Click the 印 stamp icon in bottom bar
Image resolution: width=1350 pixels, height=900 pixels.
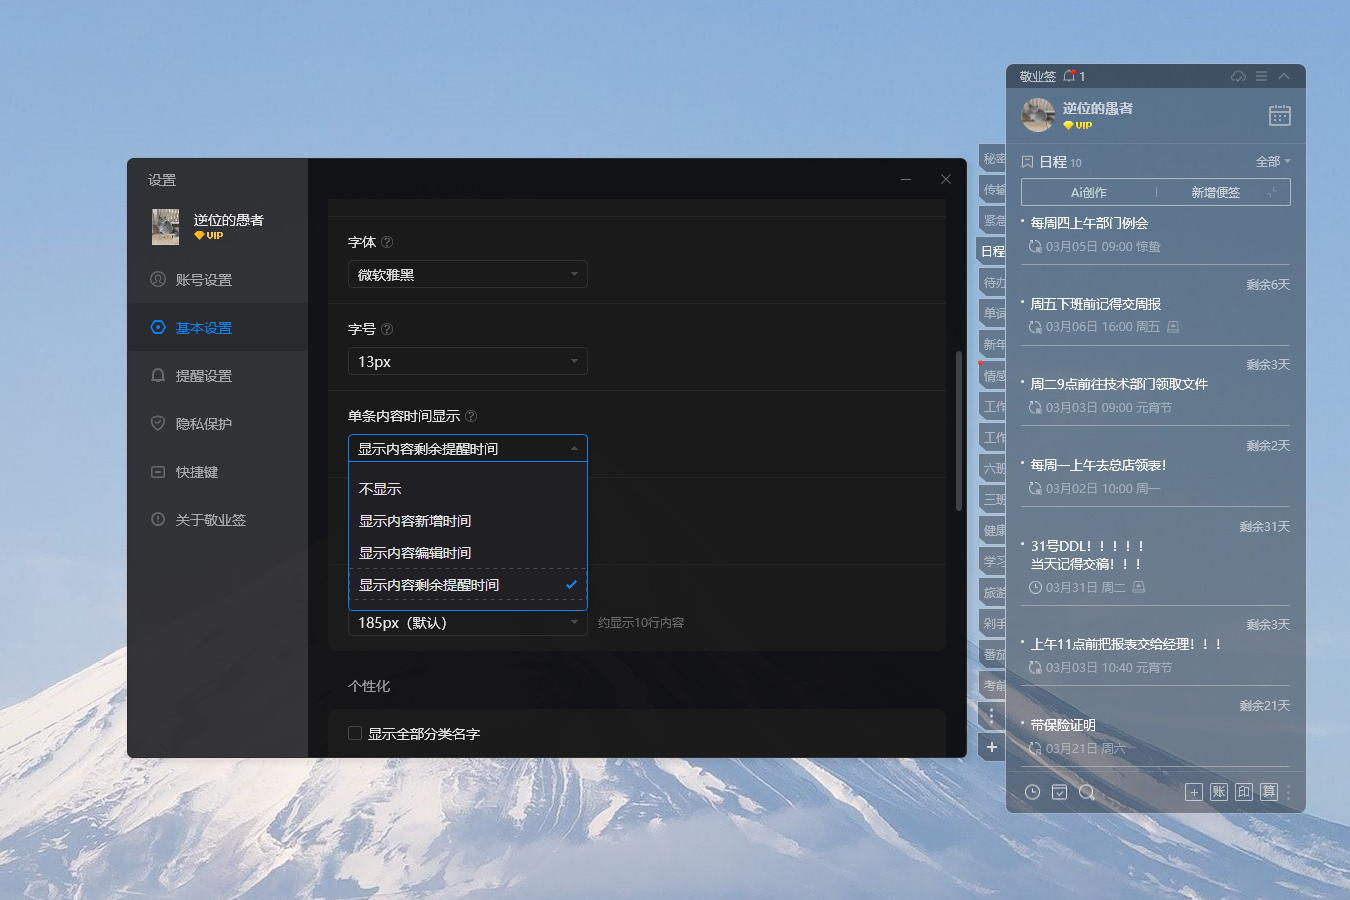(x=1243, y=791)
